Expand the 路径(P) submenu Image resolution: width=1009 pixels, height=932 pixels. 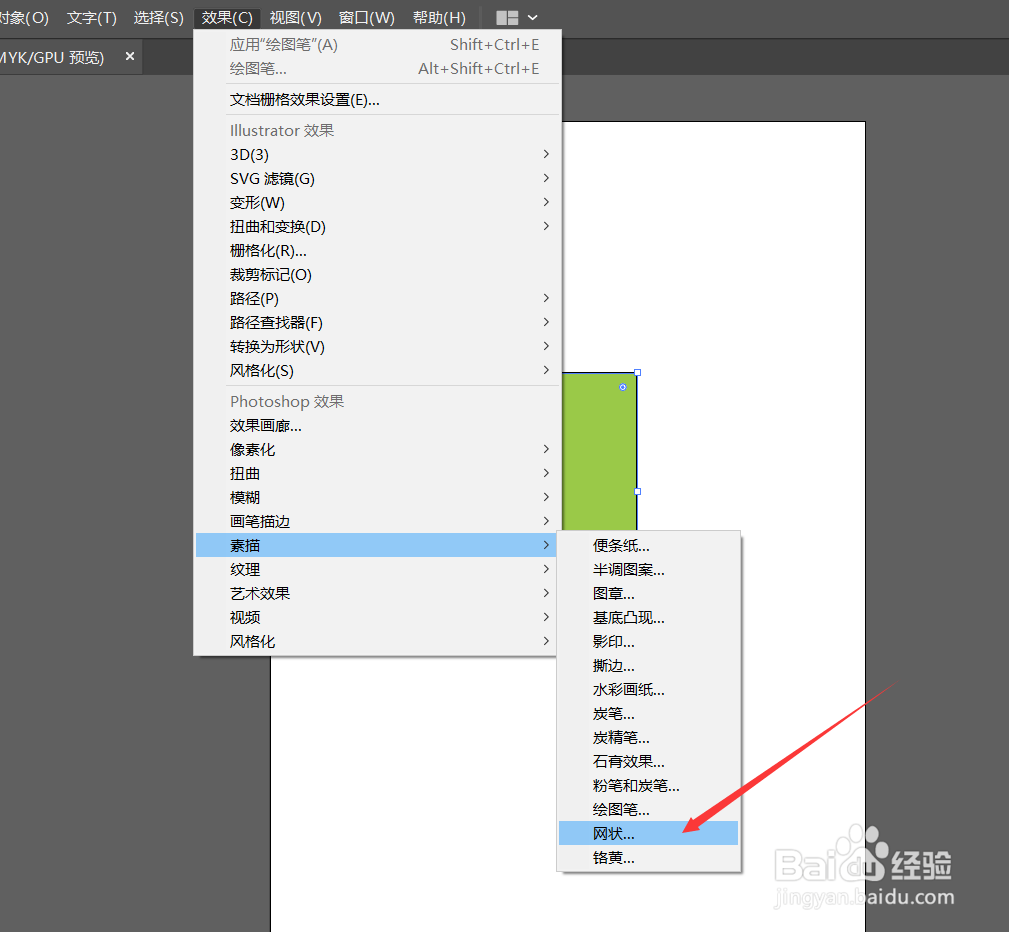coord(378,299)
